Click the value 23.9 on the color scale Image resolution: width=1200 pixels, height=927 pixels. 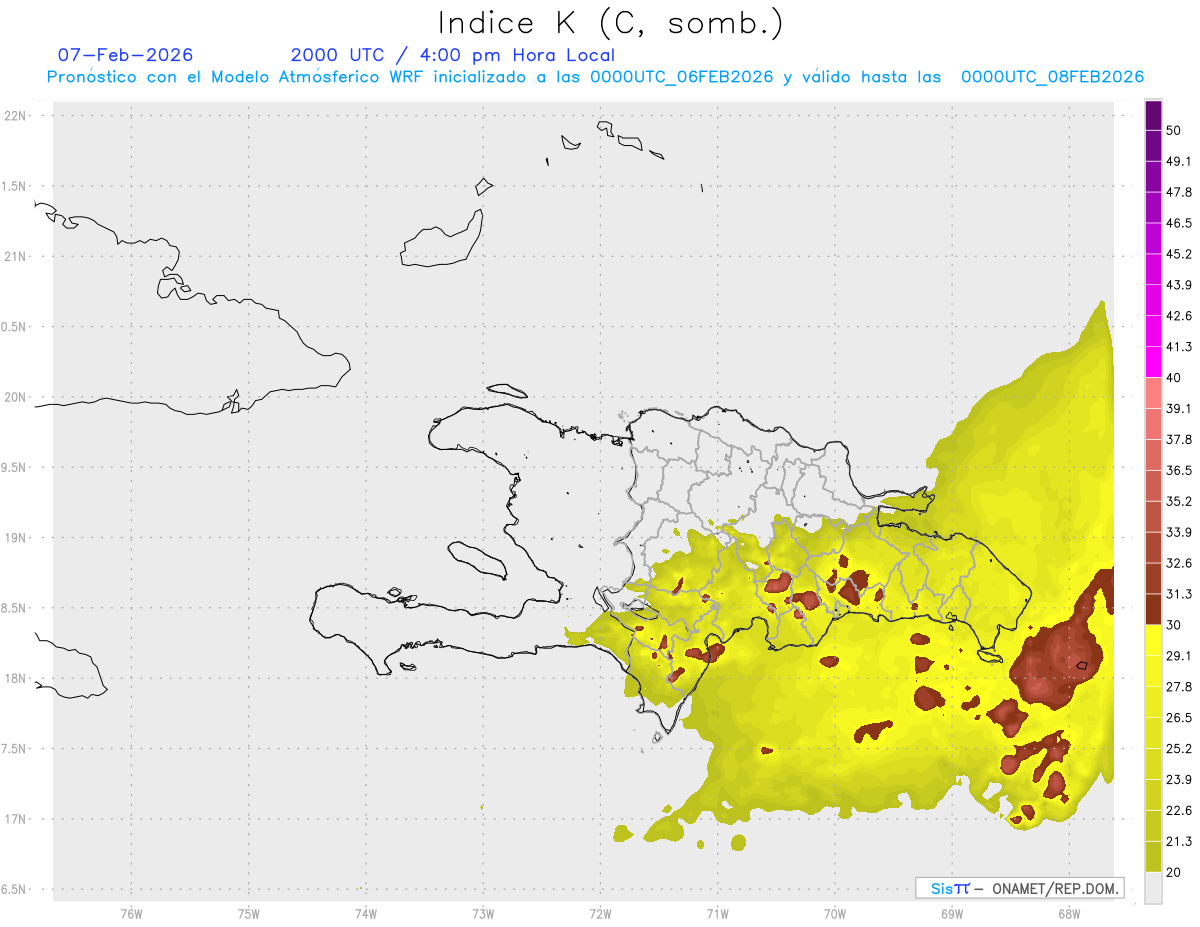1179,779
